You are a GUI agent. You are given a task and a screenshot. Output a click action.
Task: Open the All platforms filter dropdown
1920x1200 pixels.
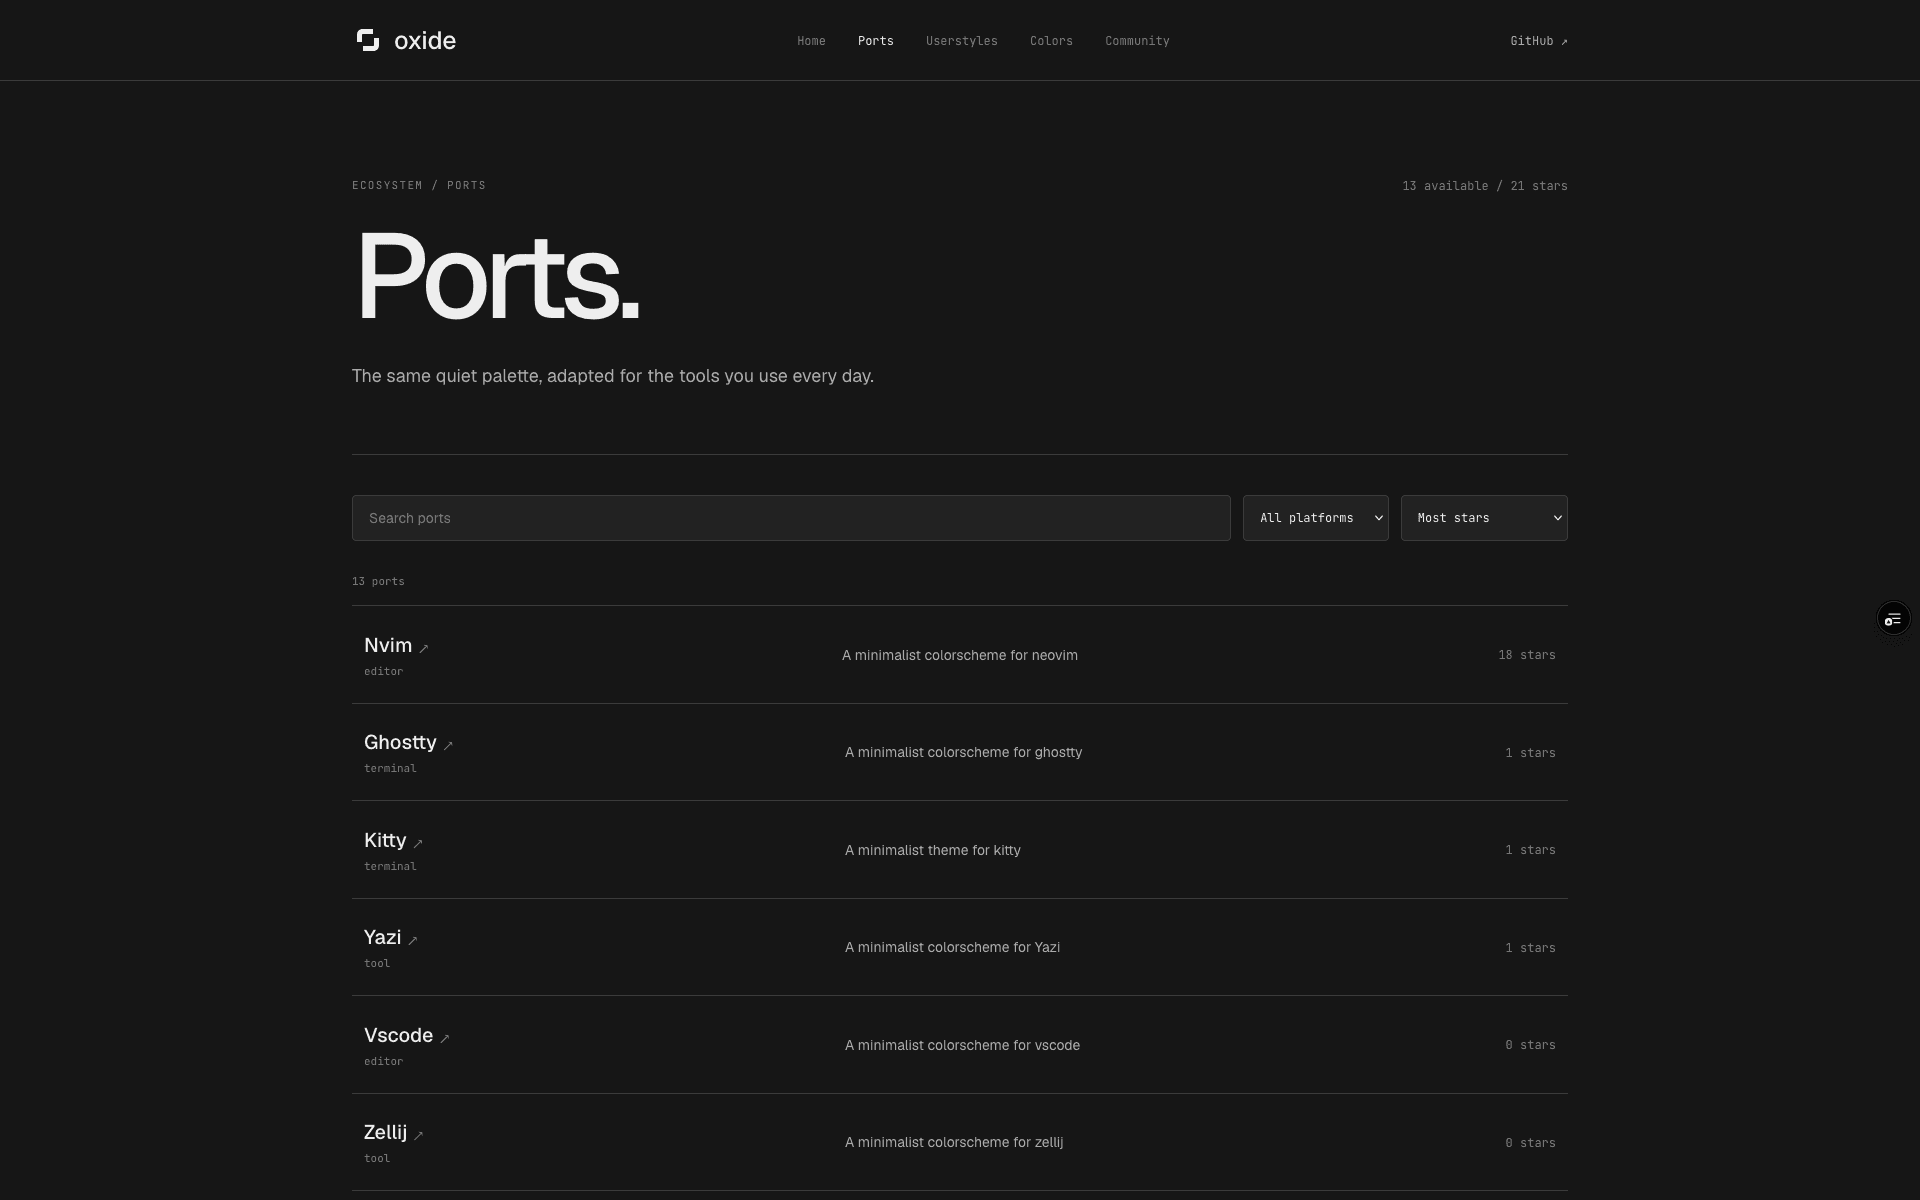point(1315,518)
